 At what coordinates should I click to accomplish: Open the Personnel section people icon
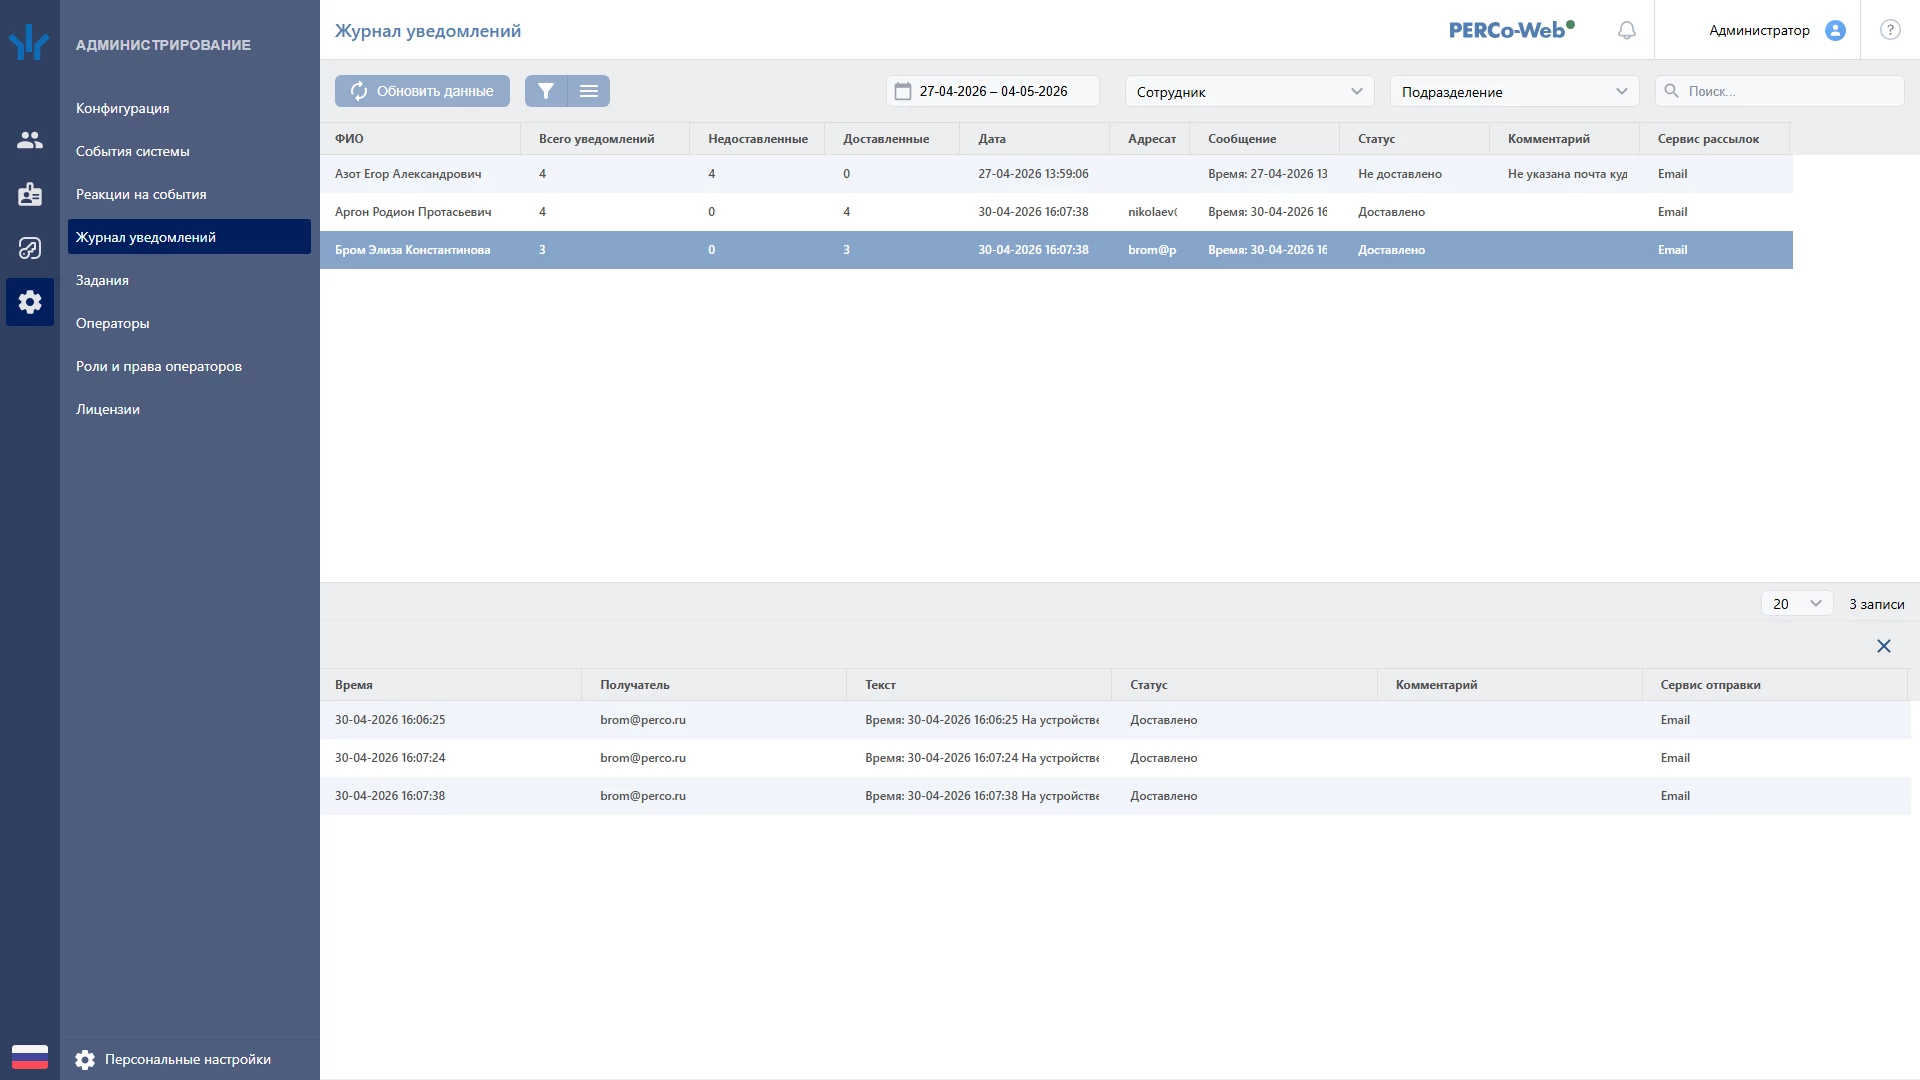[30, 140]
